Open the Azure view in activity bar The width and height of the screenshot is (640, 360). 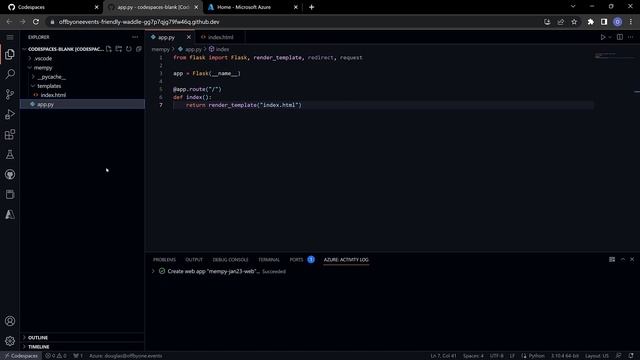10,214
